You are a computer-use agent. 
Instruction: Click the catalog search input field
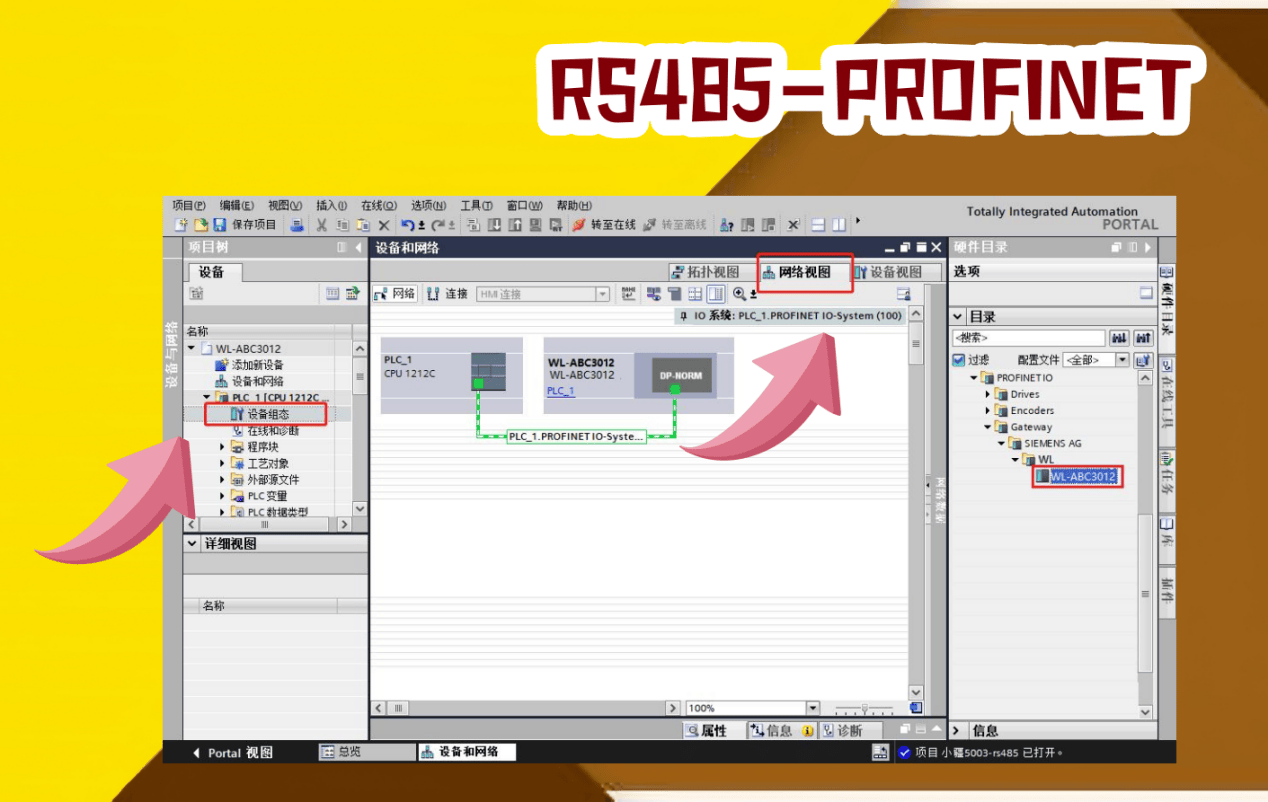pyautogui.click(x=1029, y=338)
